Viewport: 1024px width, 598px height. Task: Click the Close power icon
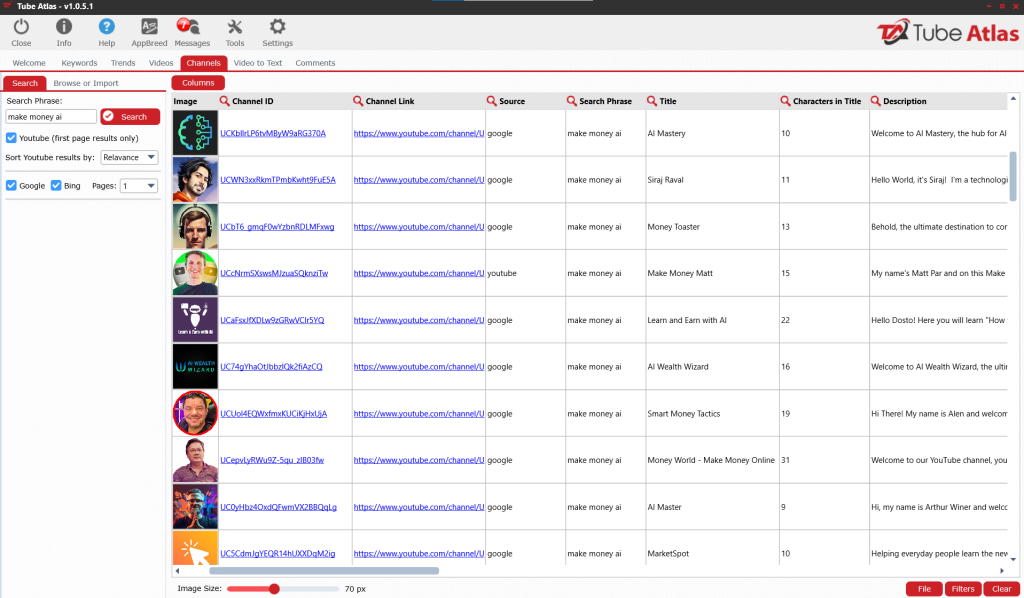(x=21, y=27)
